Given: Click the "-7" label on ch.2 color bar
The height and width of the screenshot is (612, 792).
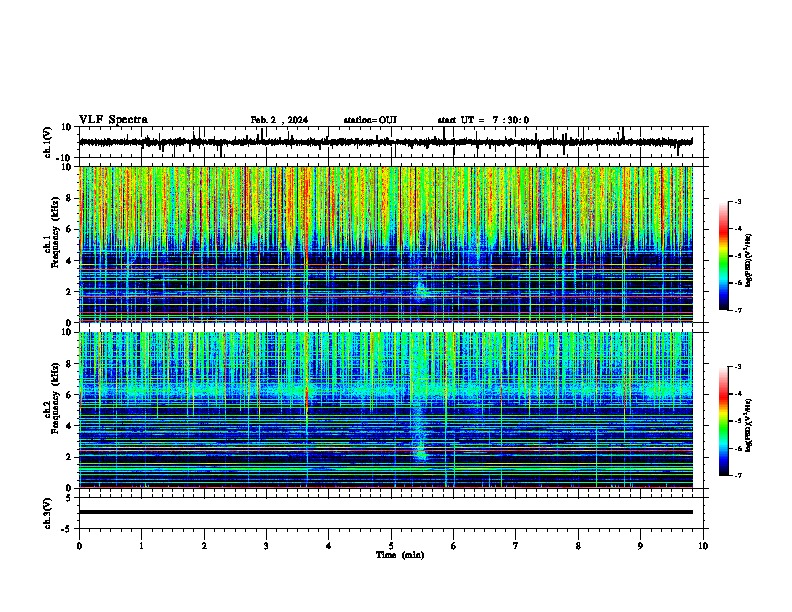Looking at the screenshot, I should (x=737, y=475).
